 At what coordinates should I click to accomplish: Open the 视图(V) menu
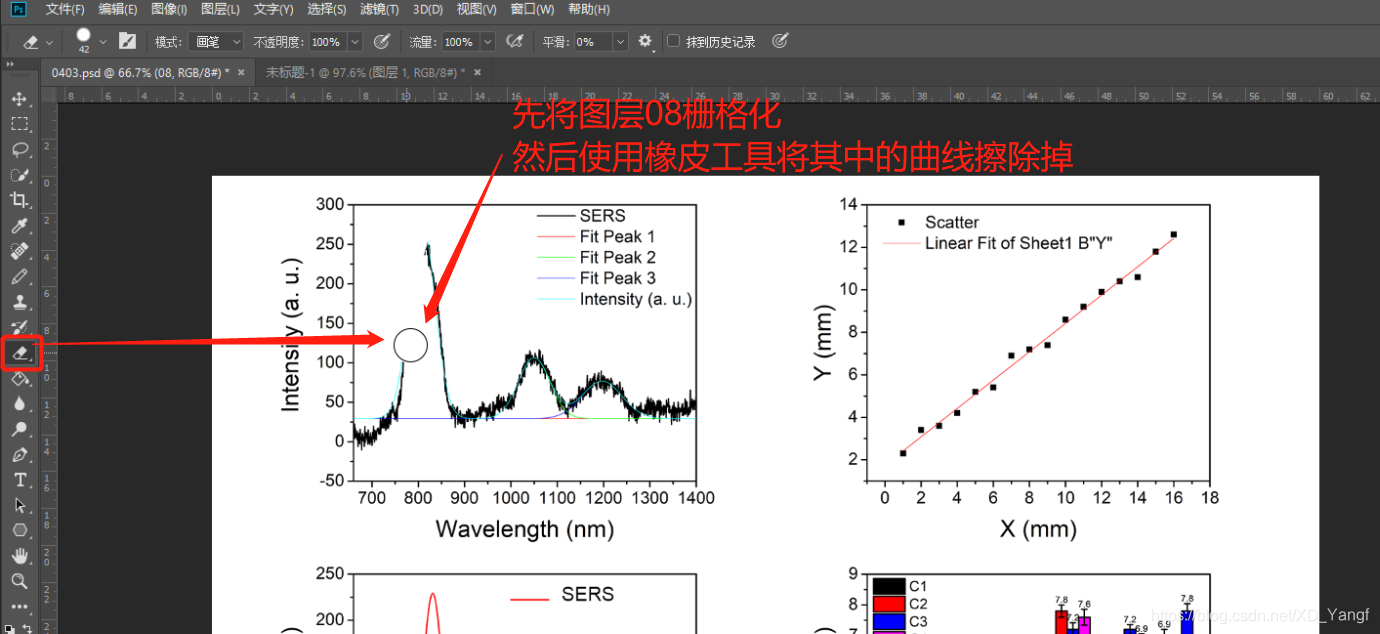pos(476,9)
